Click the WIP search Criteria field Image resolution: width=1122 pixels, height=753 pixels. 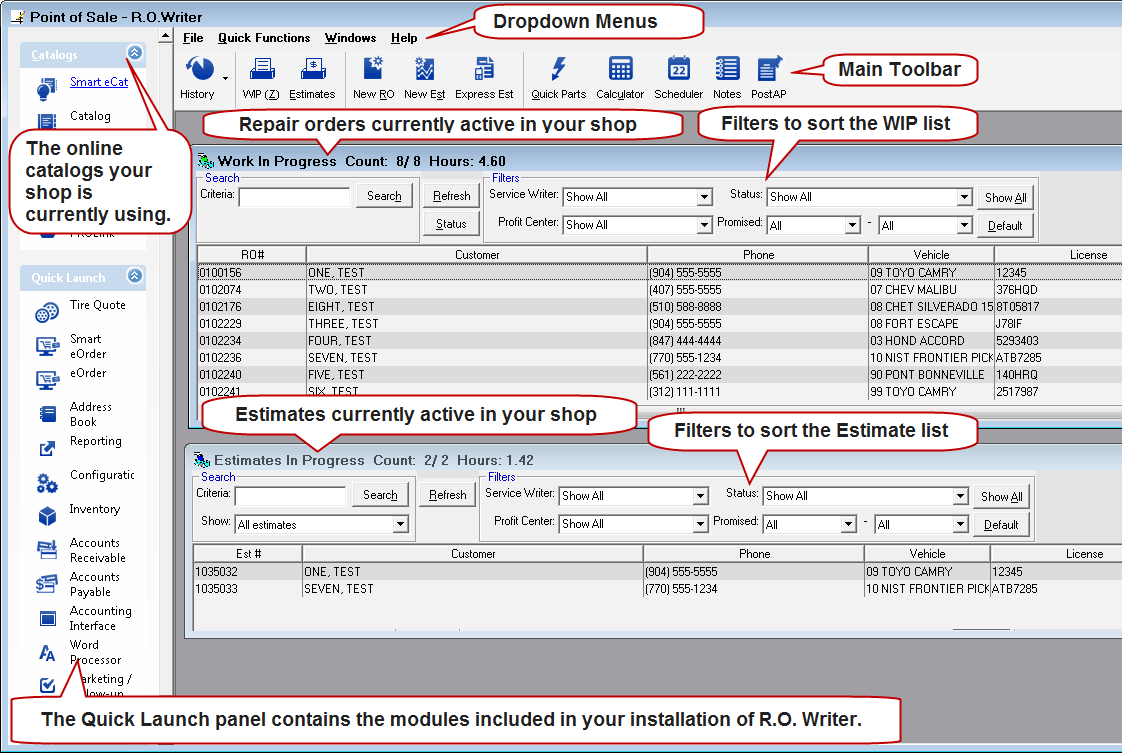coord(294,196)
